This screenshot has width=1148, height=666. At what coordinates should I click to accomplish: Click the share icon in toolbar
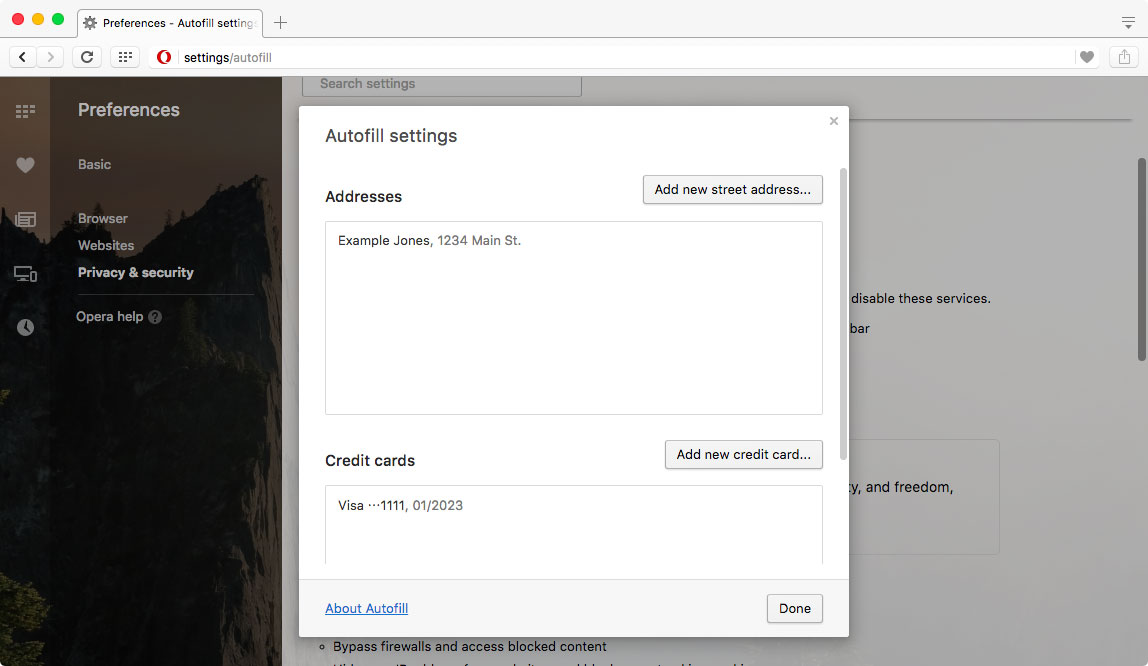pos(1122,57)
